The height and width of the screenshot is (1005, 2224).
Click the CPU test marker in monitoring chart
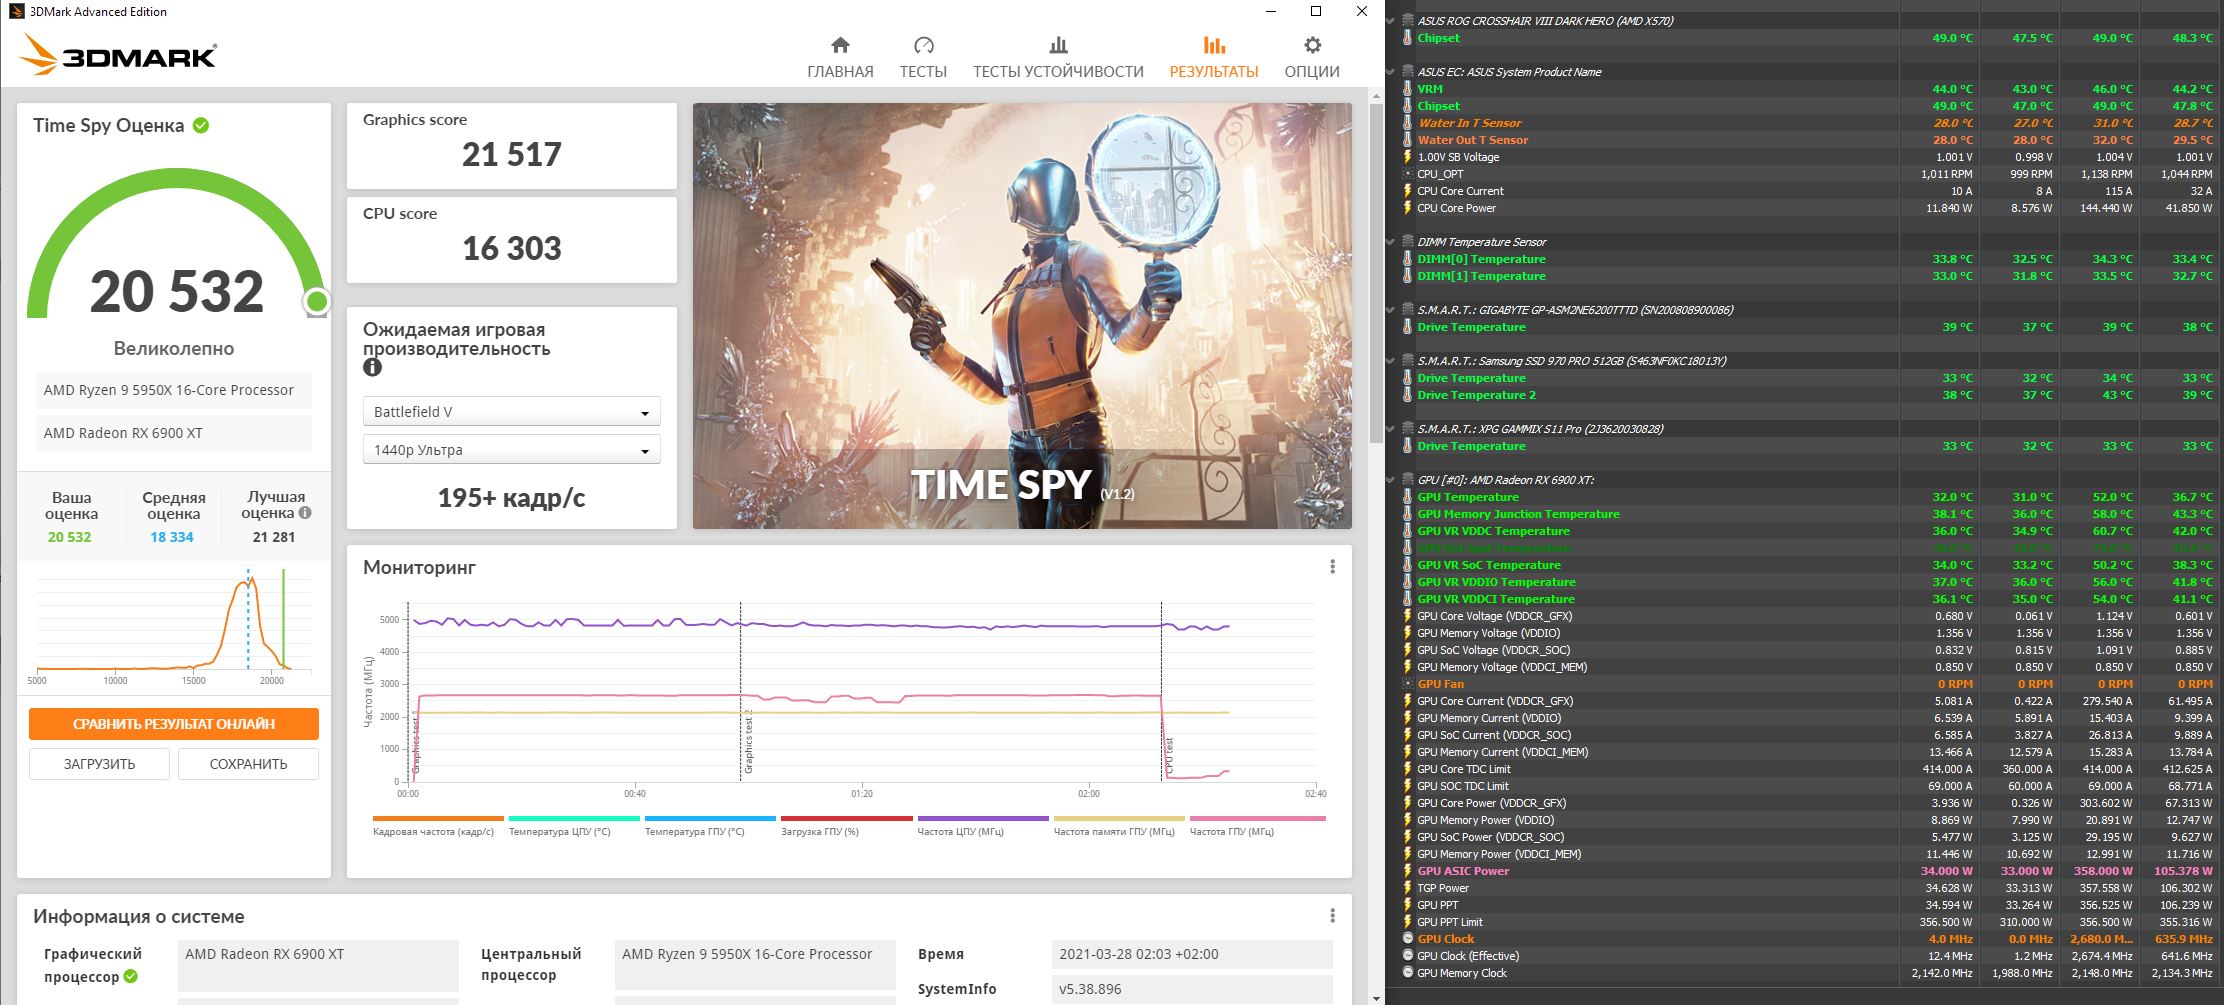click(x=1168, y=757)
